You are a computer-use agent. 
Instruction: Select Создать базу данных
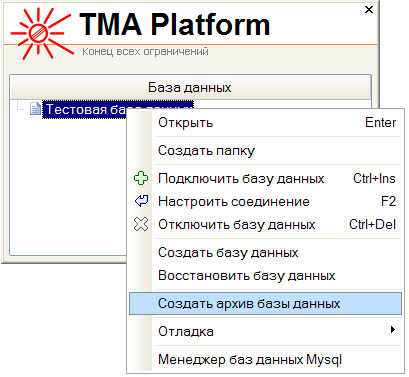[265, 252]
